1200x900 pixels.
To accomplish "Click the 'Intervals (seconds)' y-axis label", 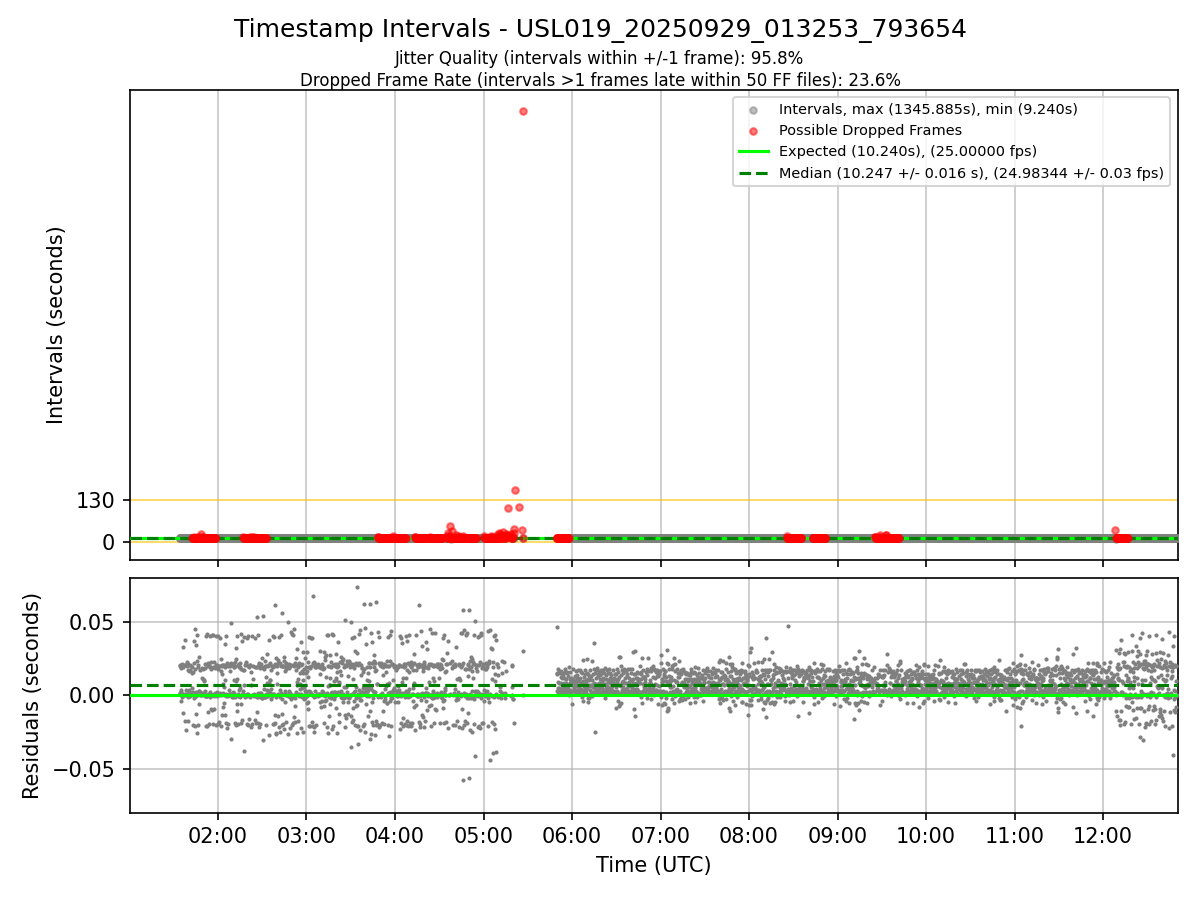I will coord(56,325).
